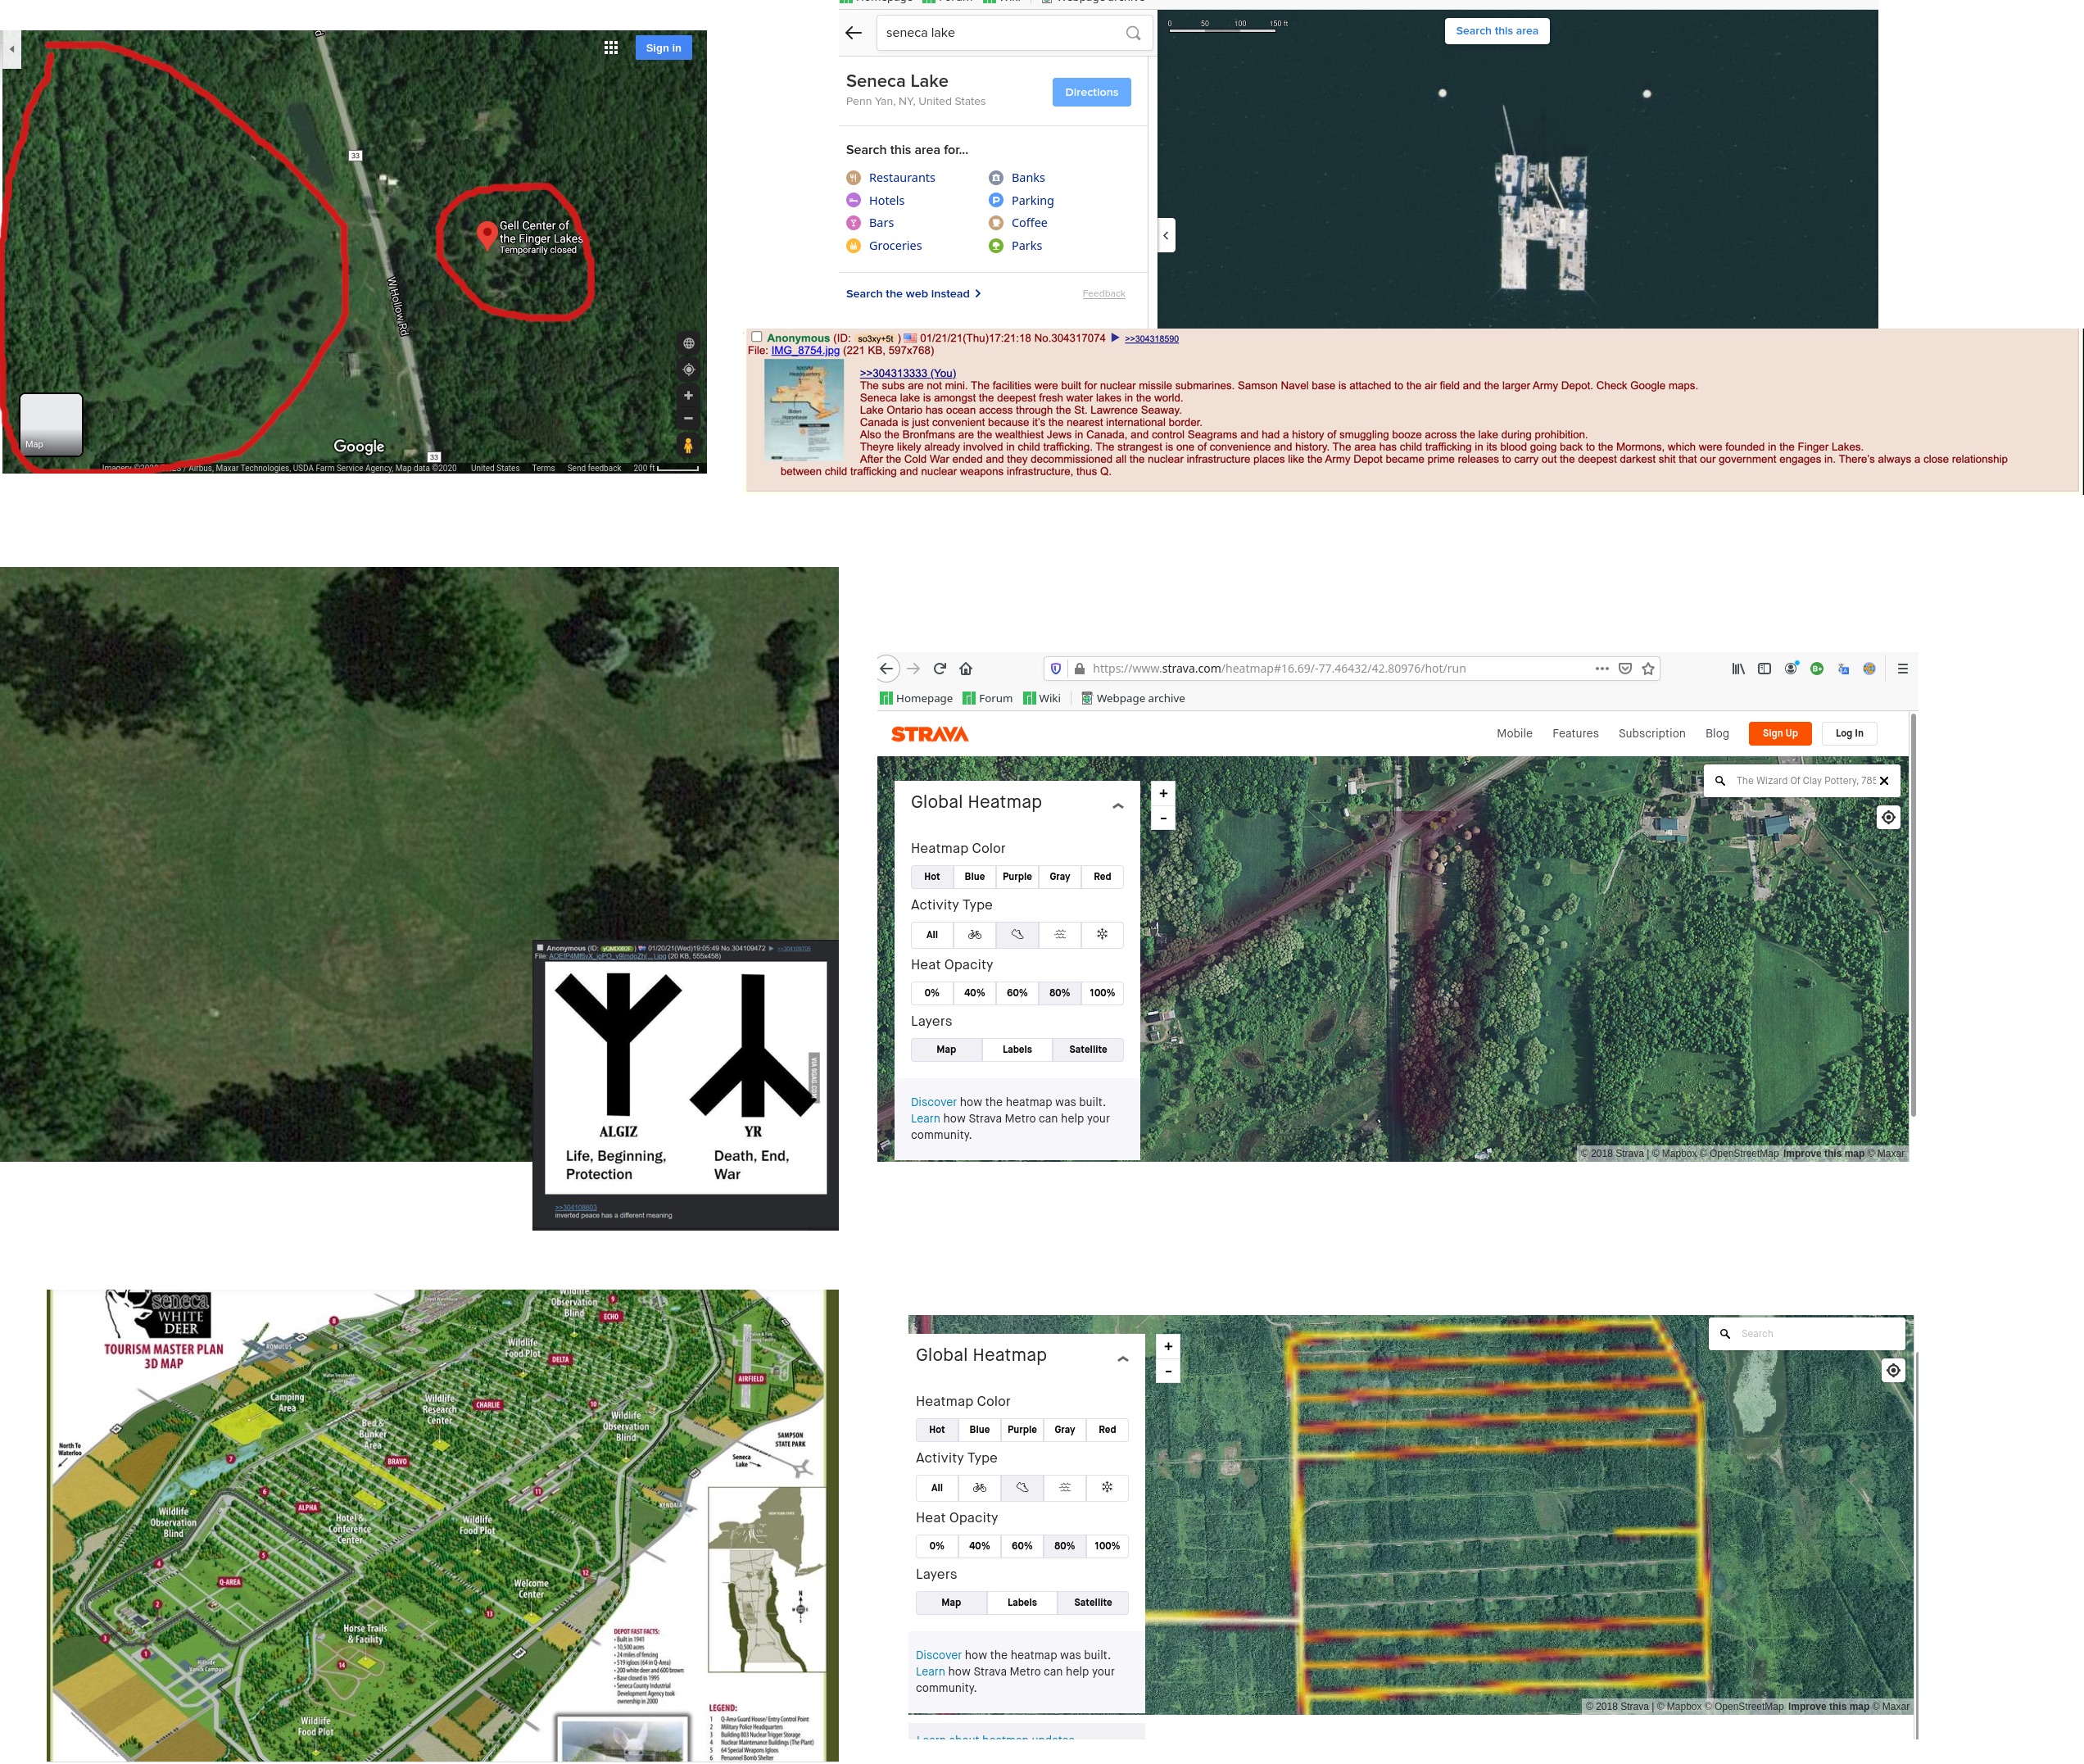Screen dimensions: 2084x1764
Task: Click the magnifier icon in seneca lake search
Action: point(1133,33)
